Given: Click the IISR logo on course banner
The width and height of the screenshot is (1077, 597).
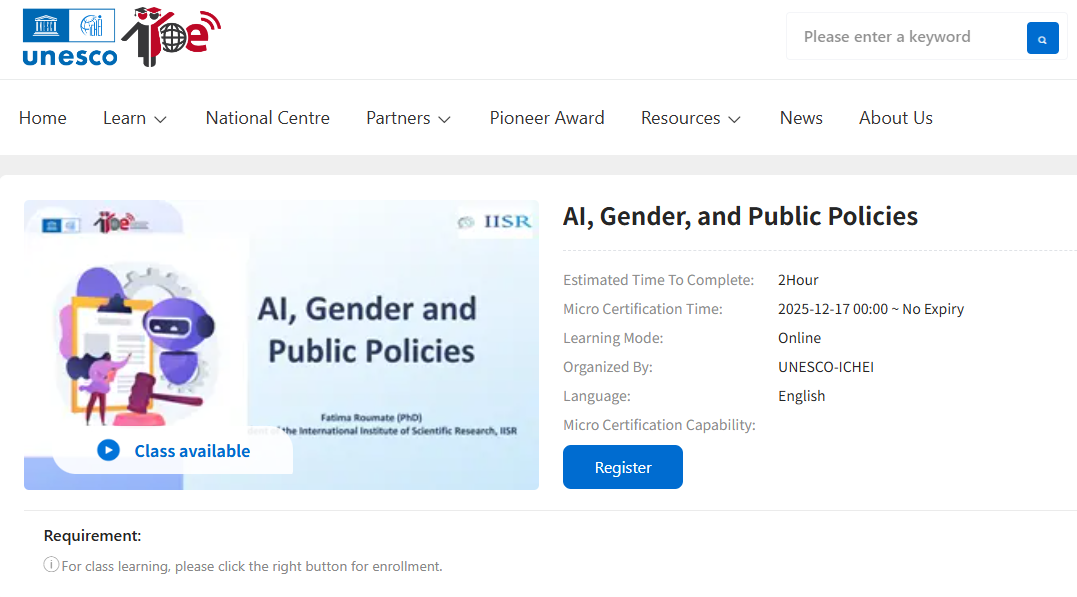Looking at the screenshot, I should pyautogui.click(x=495, y=222).
